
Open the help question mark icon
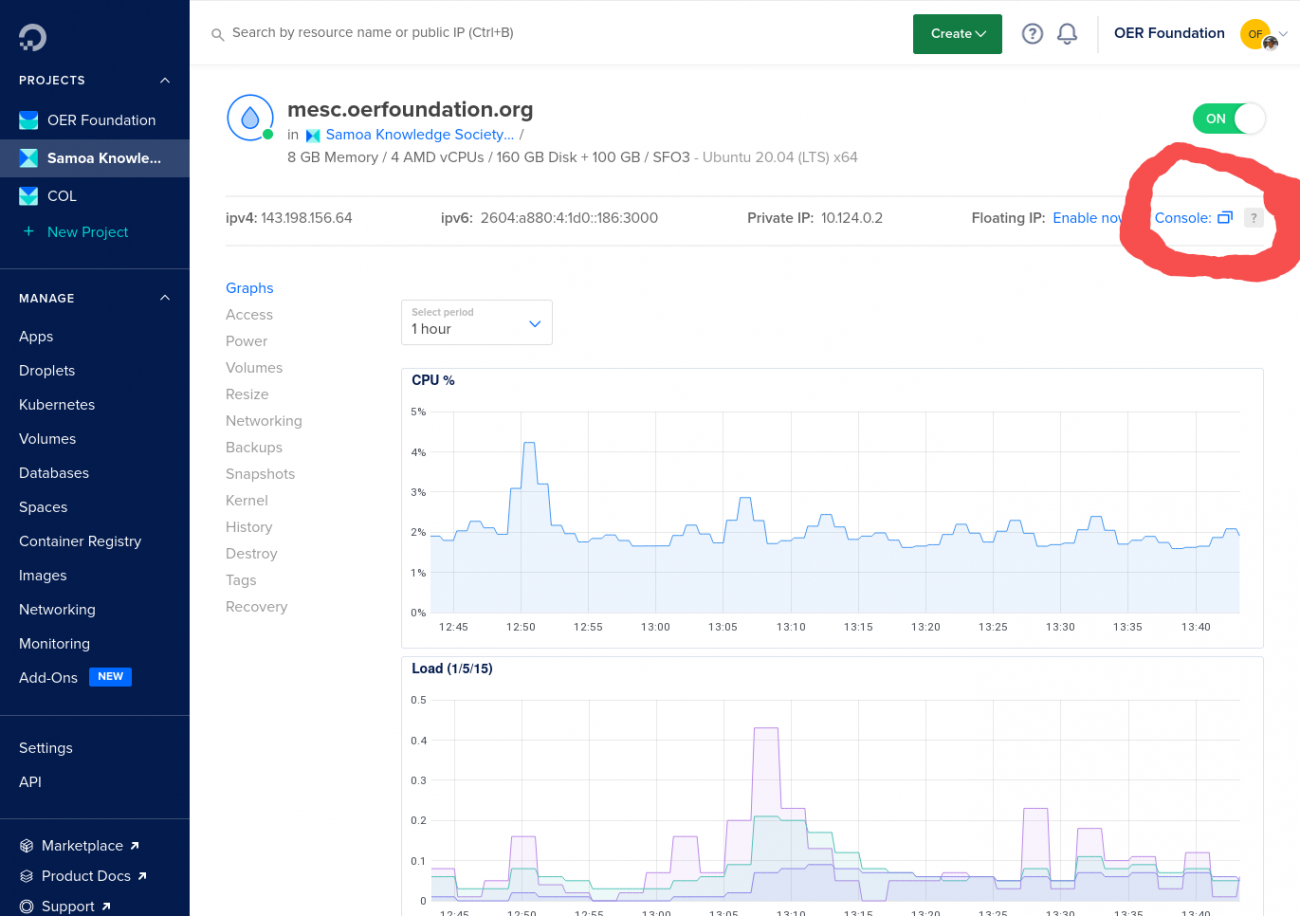click(1032, 34)
